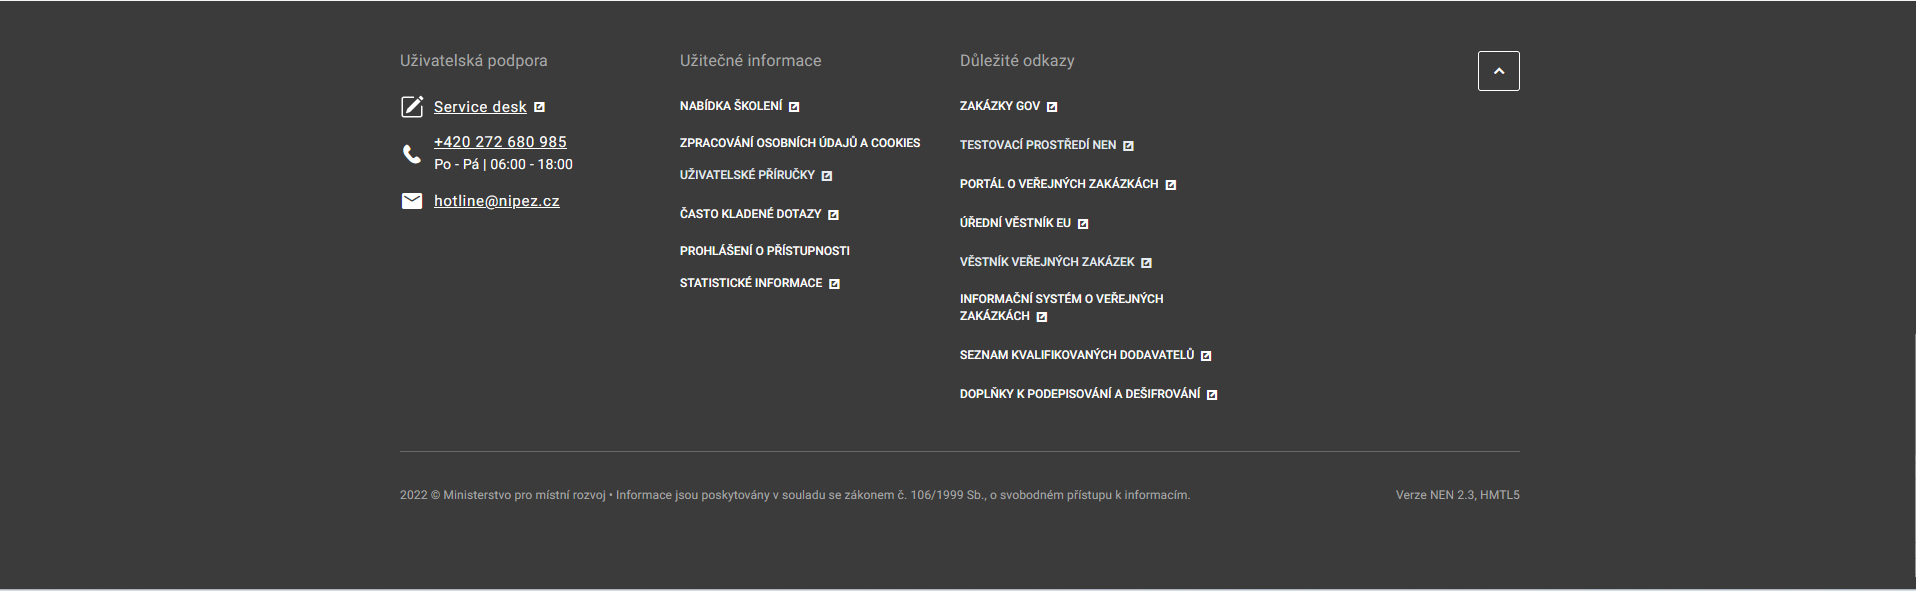Open Doplňky k podepisování a dešifrování link
This screenshot has width=1916, height=591.
tap(1080, 394)
